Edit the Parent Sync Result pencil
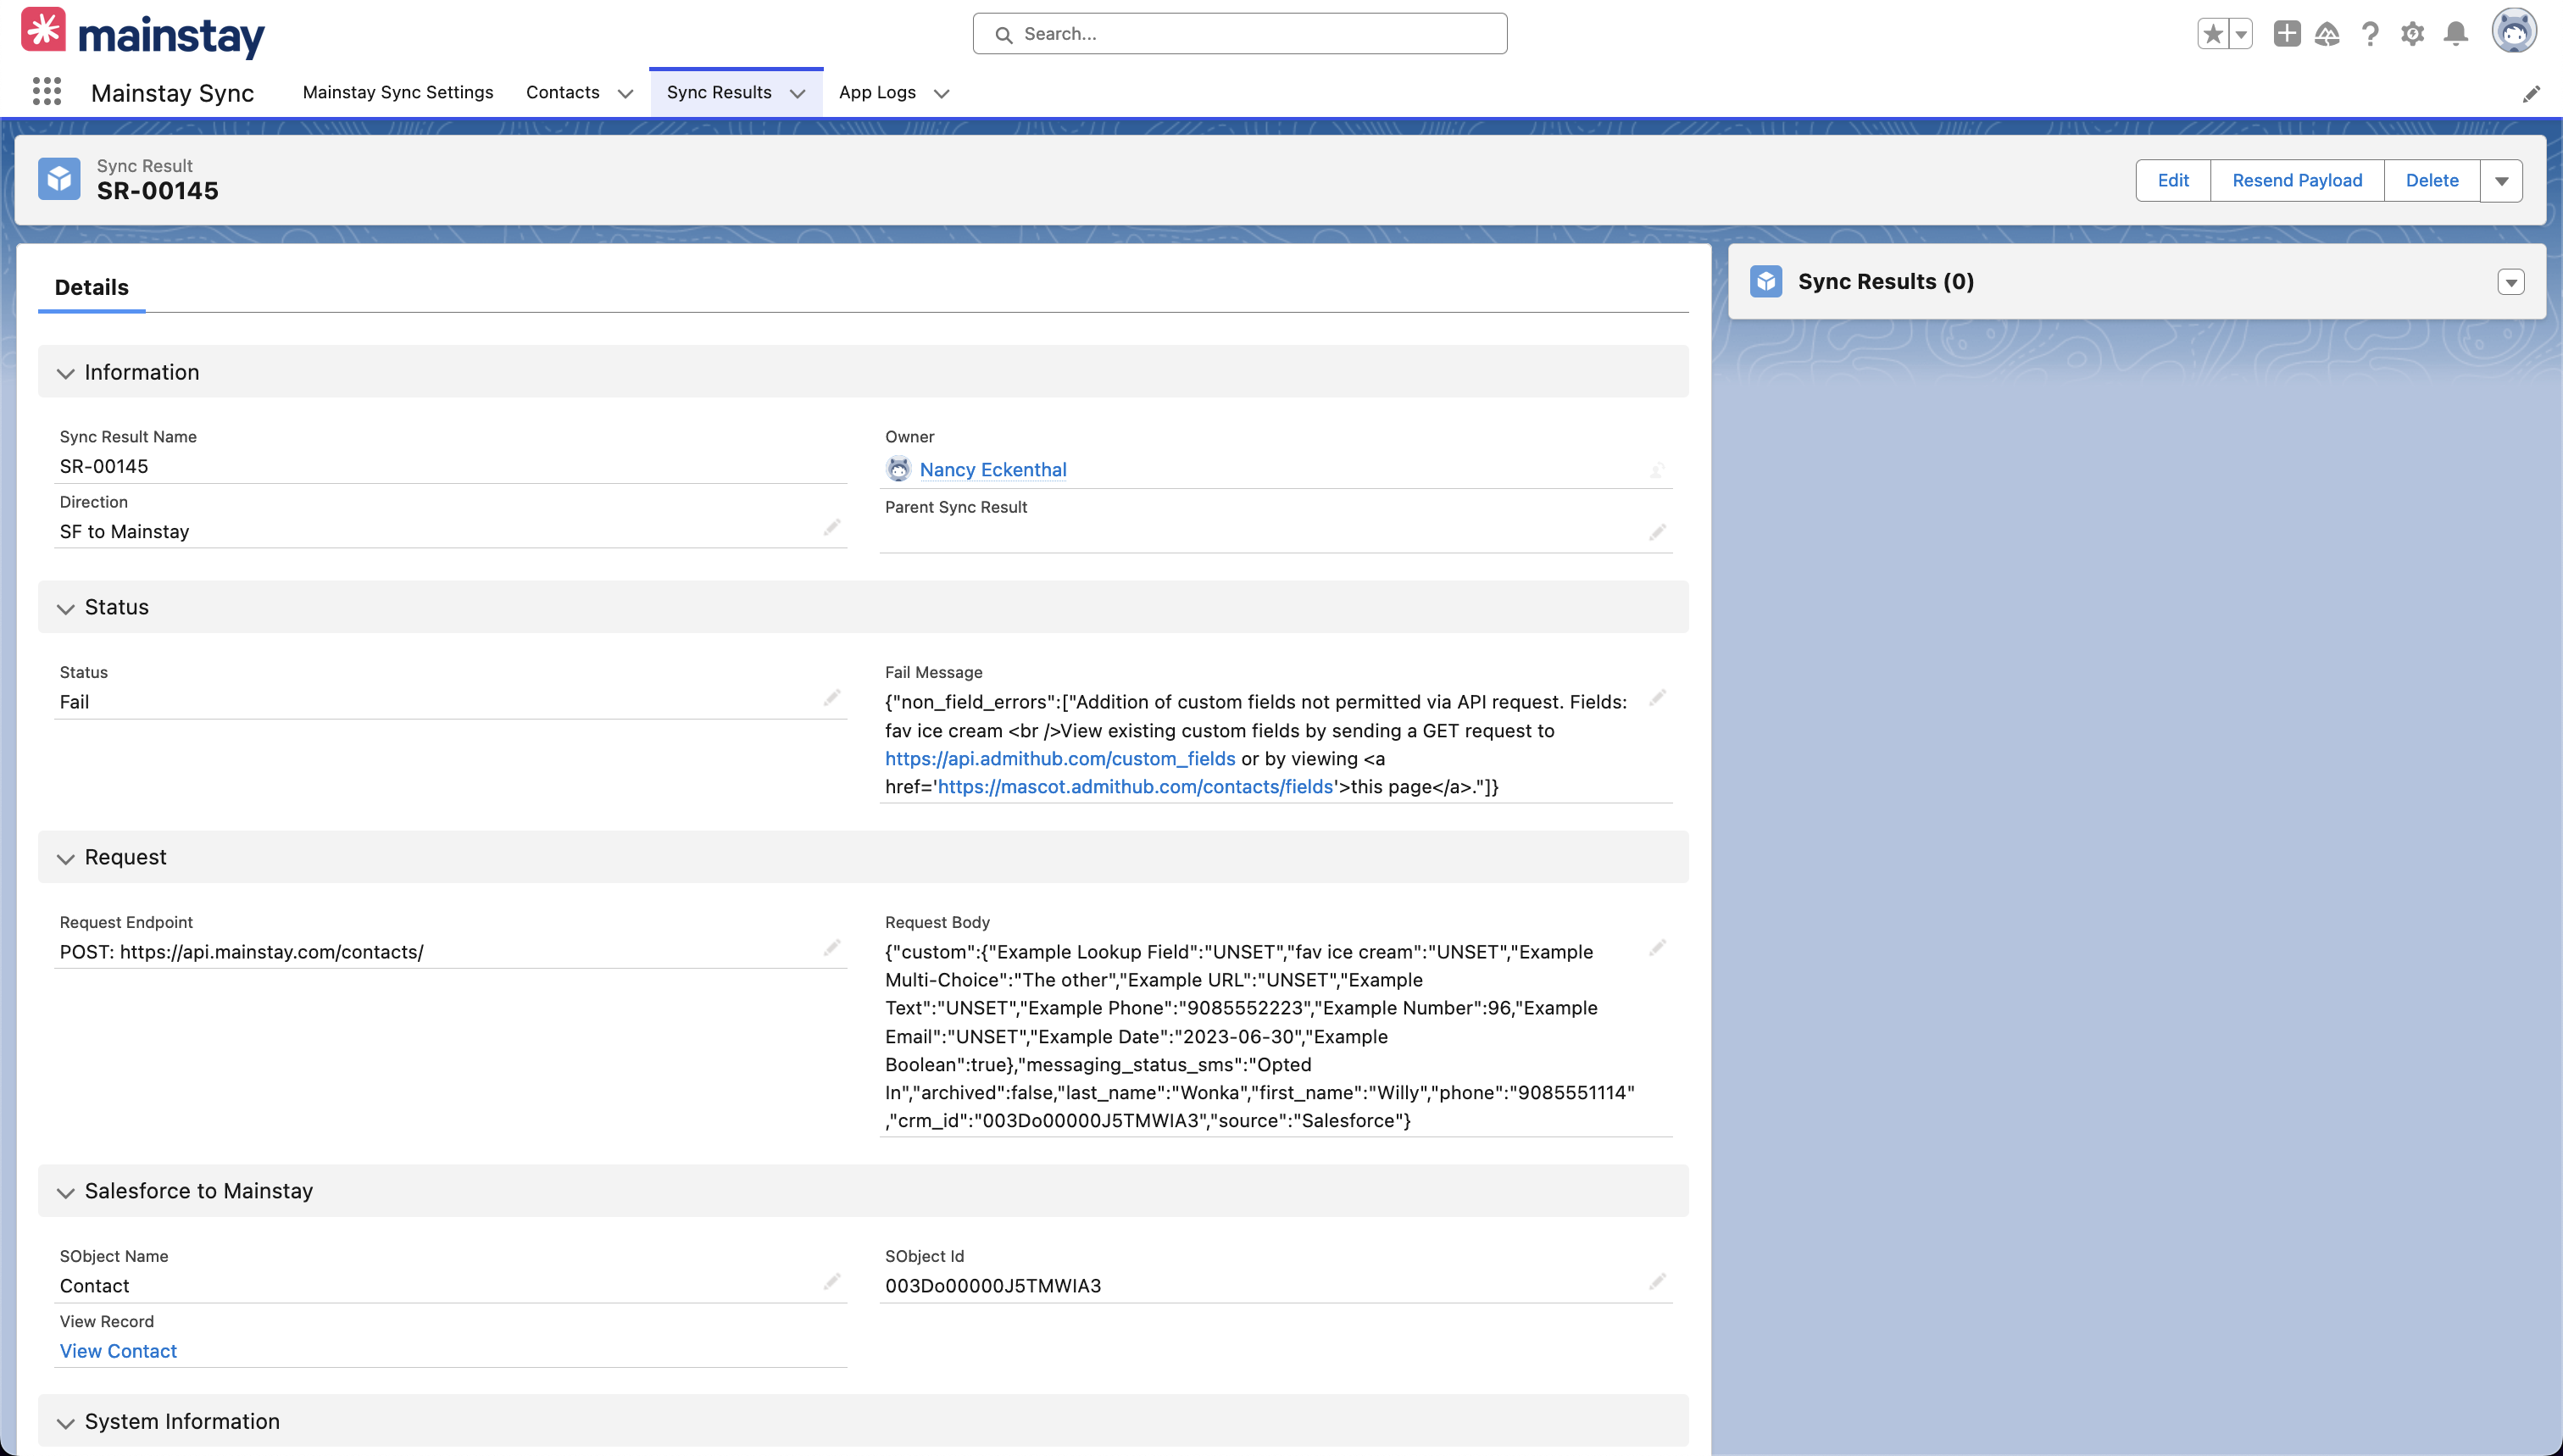Viewport: 2563px width, 1456px height. 1657,532
